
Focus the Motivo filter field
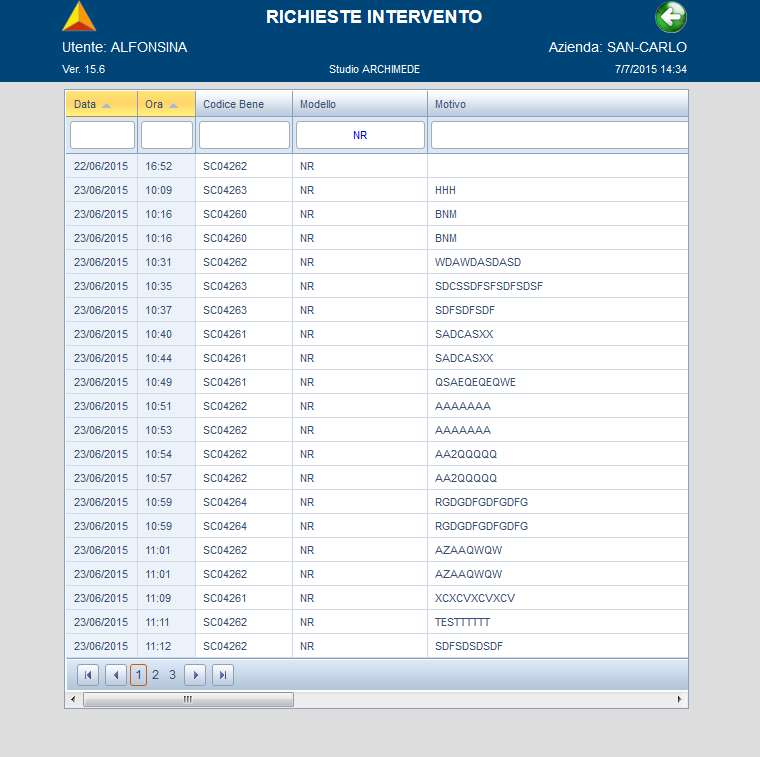[x=559, y=135]
